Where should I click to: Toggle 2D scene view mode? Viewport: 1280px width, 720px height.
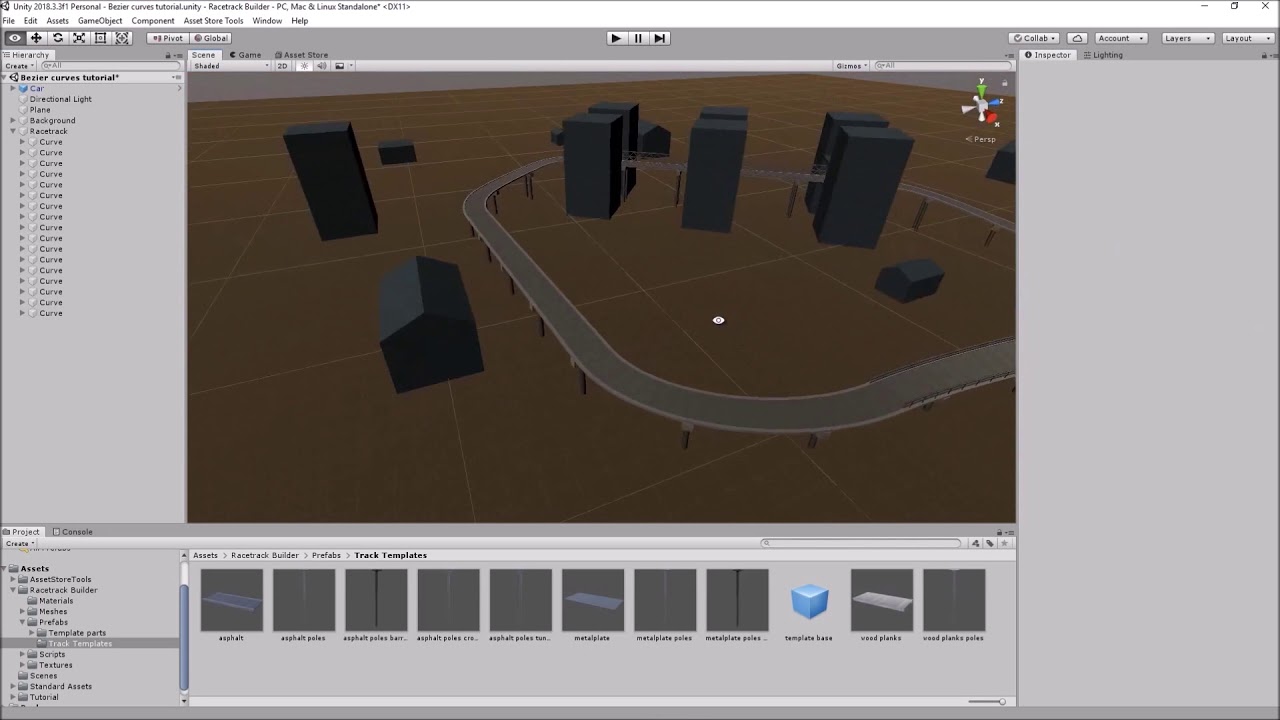tap(282, 66)
